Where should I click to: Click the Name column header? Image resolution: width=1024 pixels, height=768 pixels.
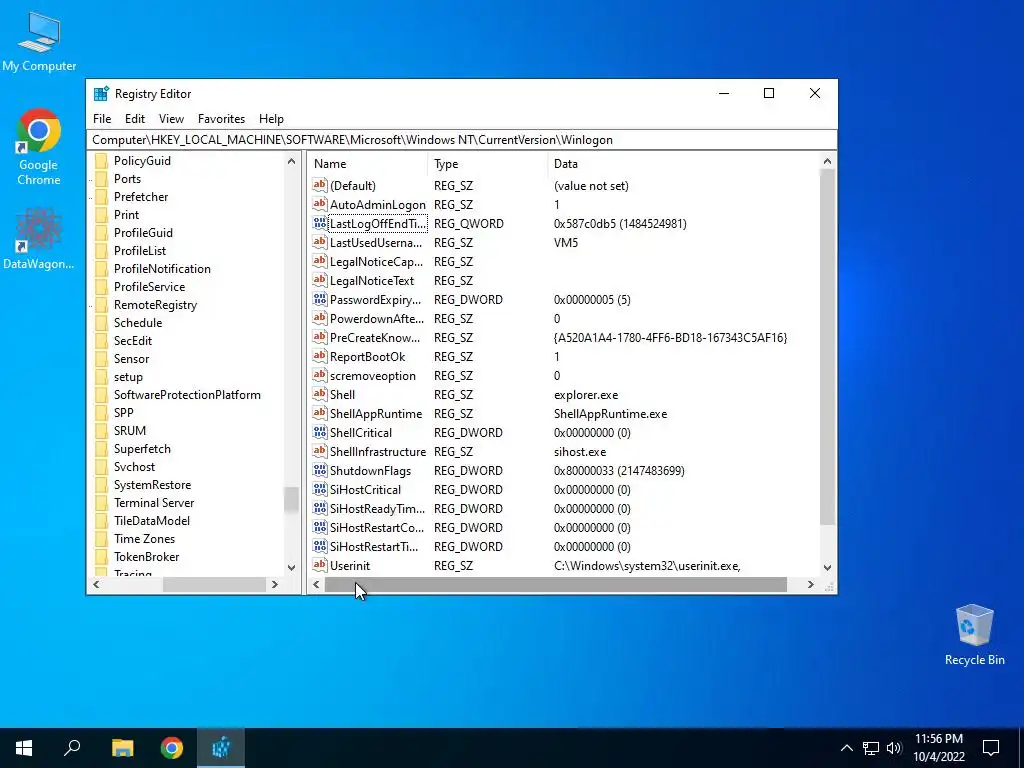368,164
